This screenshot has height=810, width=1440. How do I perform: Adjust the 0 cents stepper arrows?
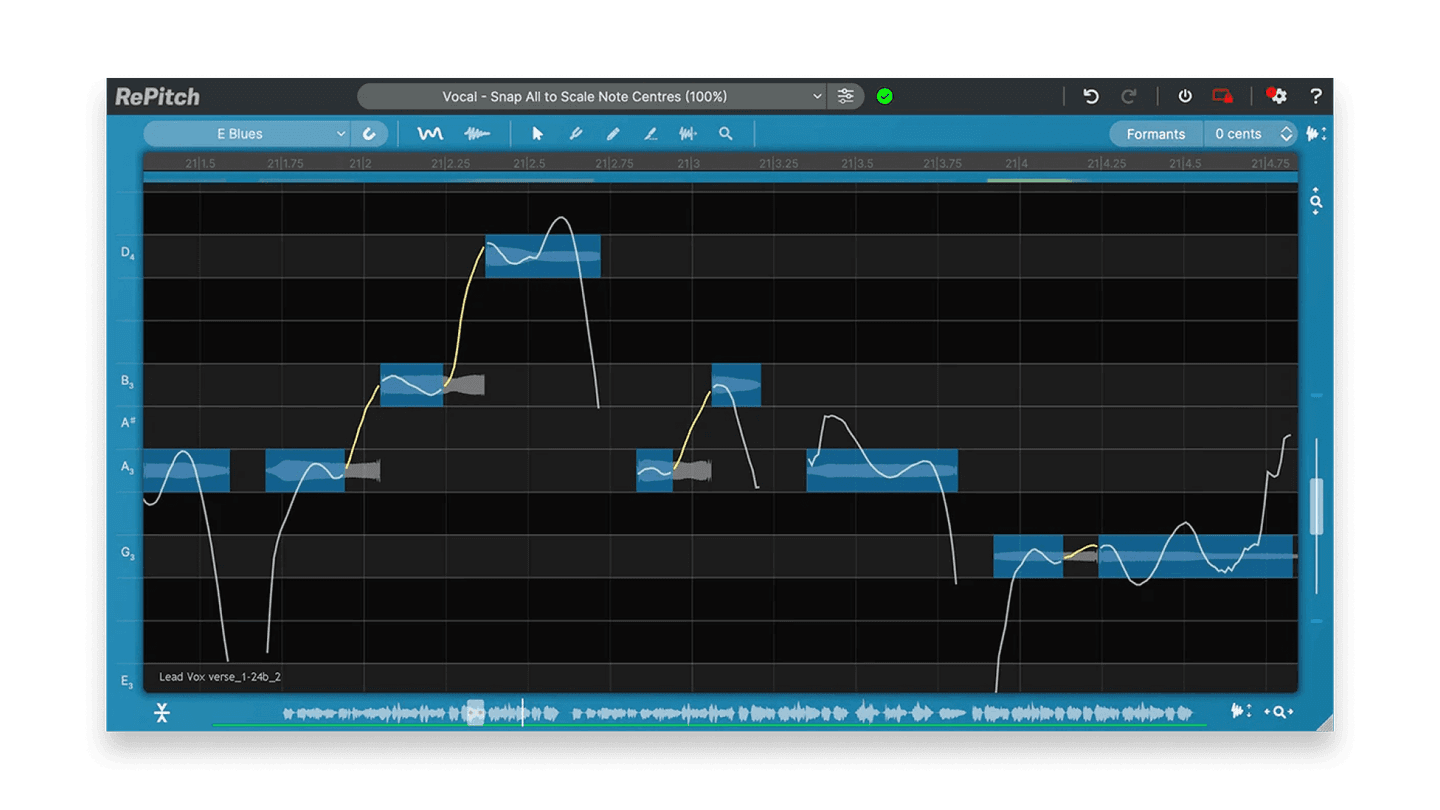(x=1286, y=134)
